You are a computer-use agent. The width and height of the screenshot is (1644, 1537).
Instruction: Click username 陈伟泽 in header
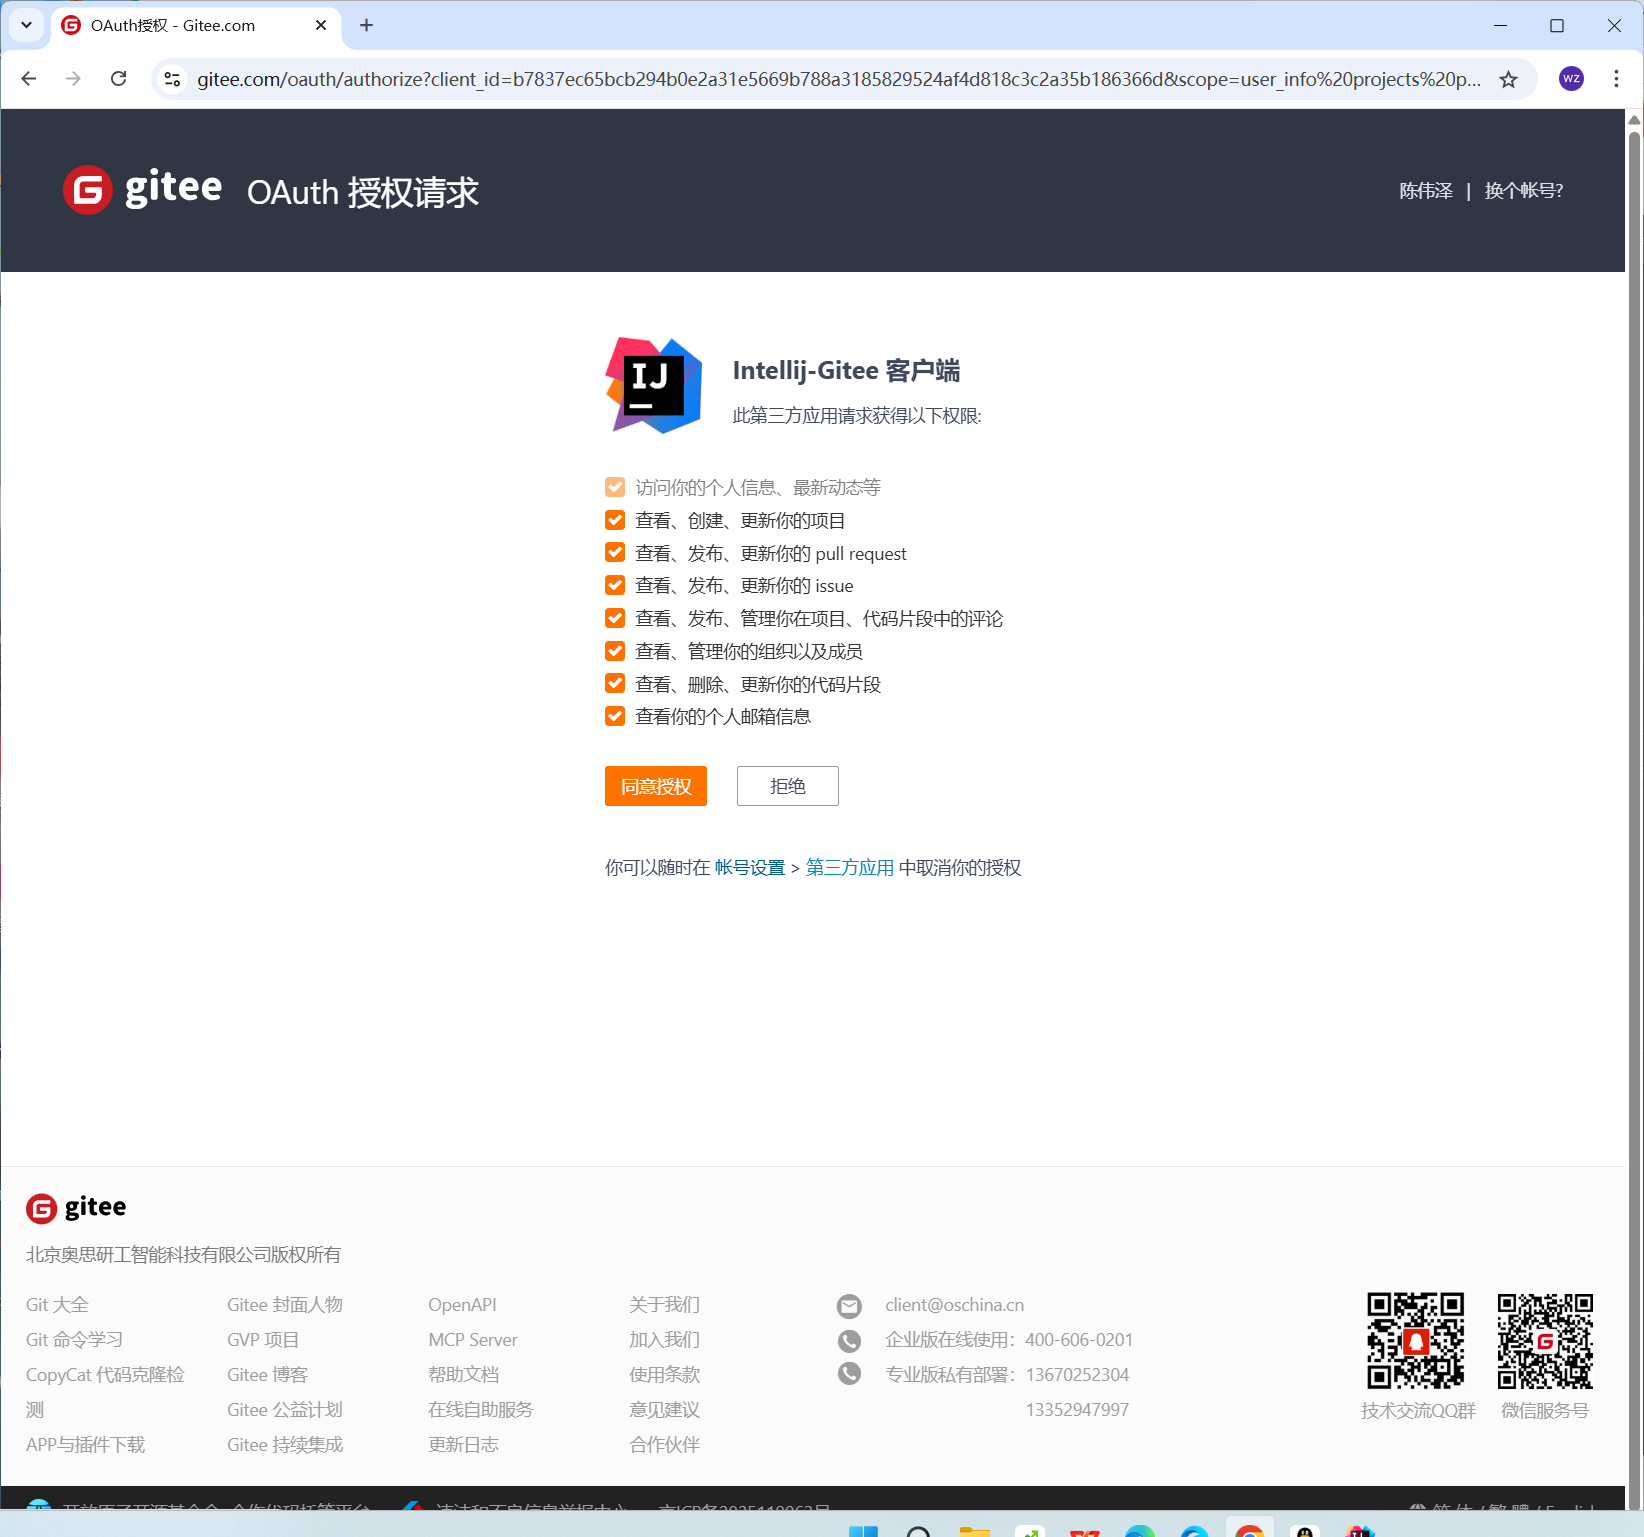[x=1426, y=190]
